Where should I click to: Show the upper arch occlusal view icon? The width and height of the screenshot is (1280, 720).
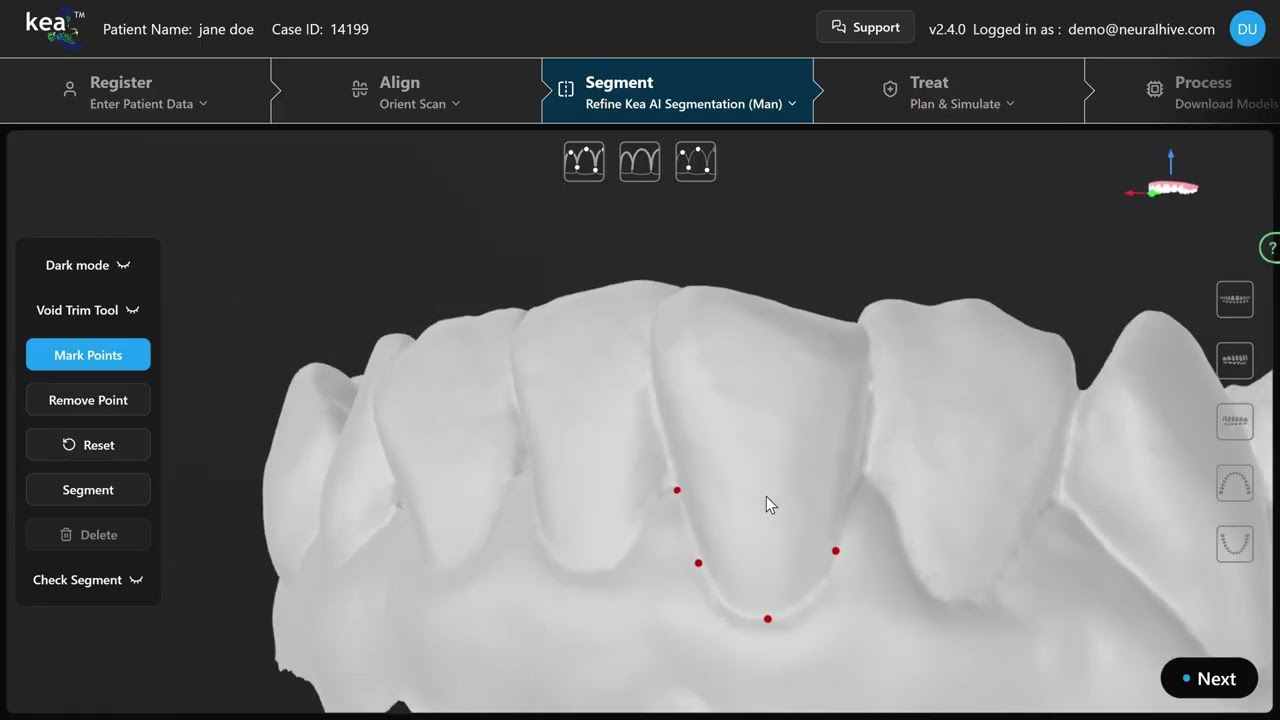pyautogui.click(x=1235, y=483)
